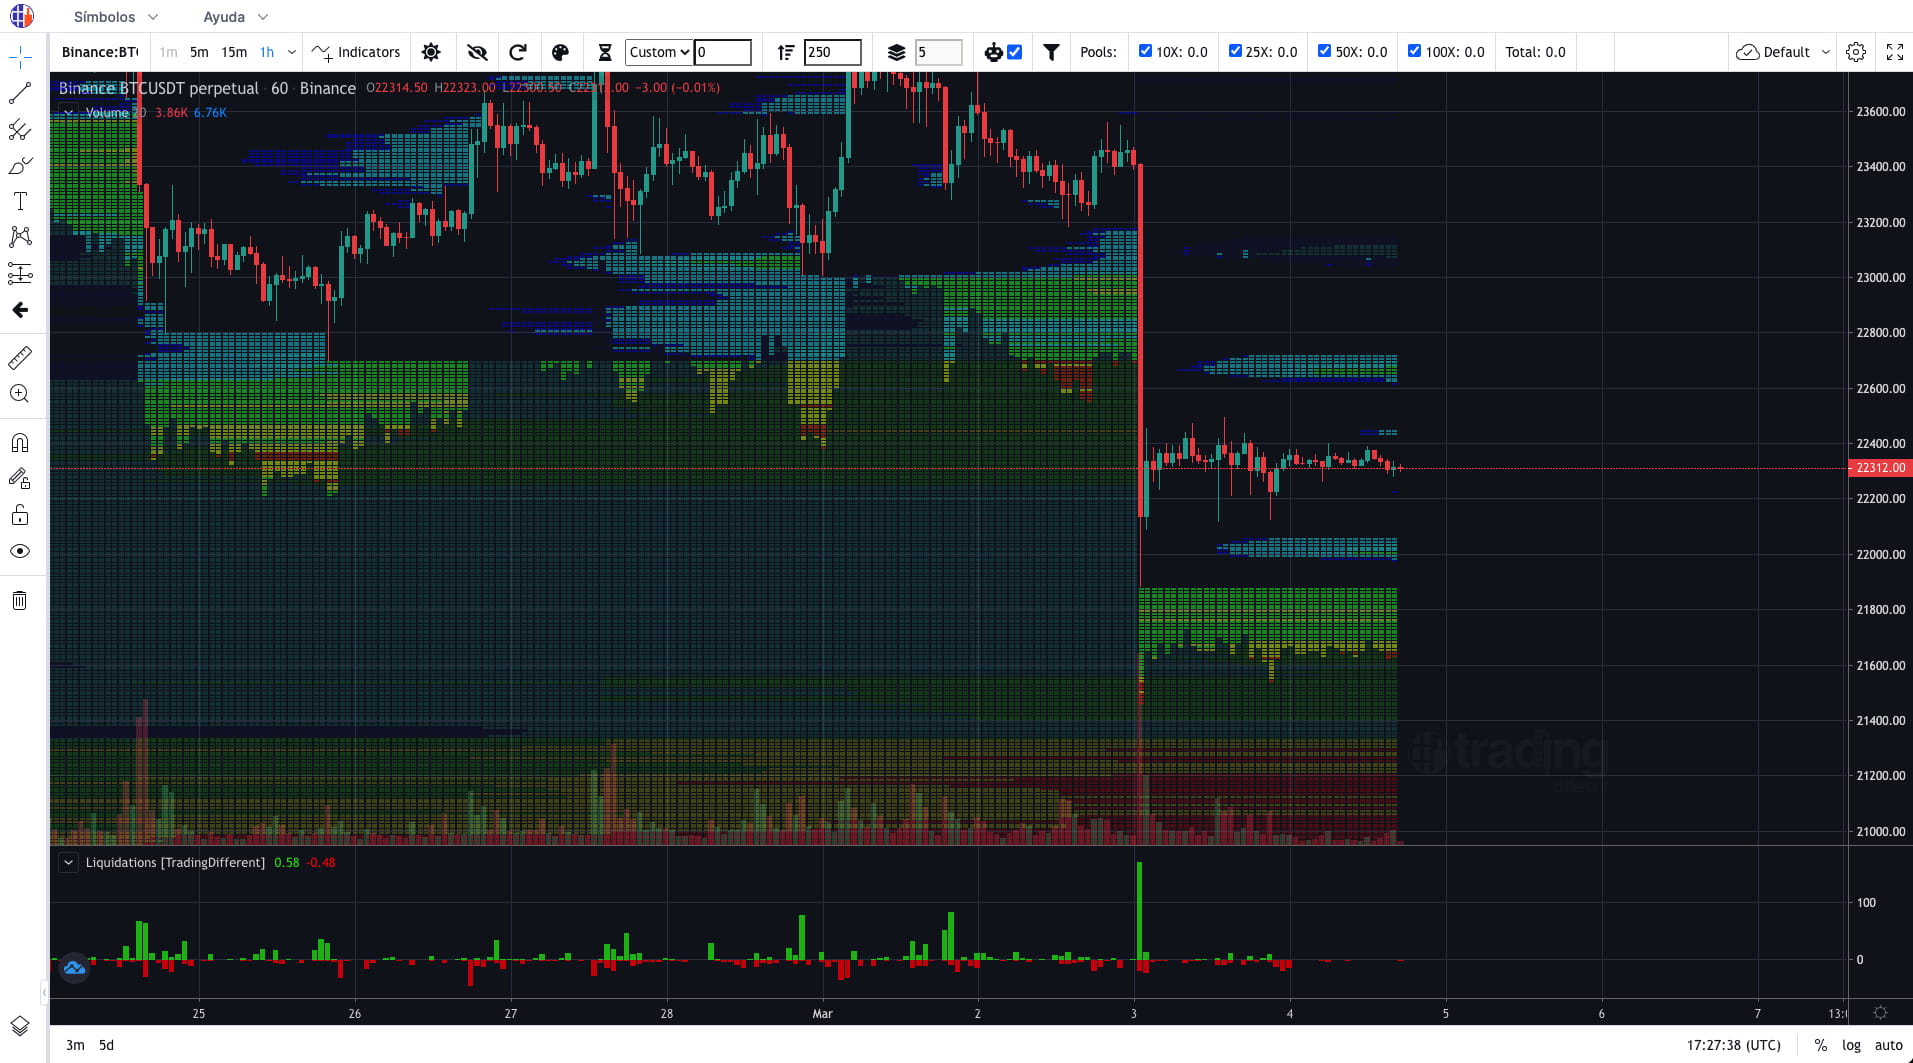Screen dimensions: 1913x1063
Task: Open the pitchfork drawing tools
Action: (x=20, y=129)
